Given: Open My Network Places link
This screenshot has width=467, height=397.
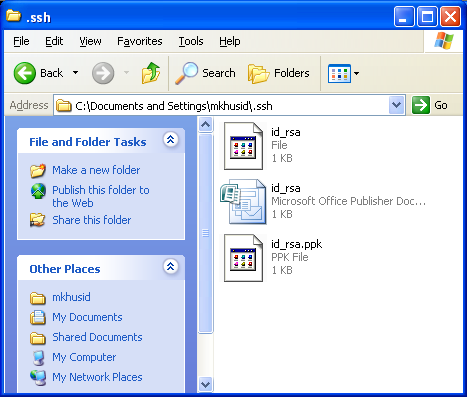Looking at the screenshot, I should (97, 377).
